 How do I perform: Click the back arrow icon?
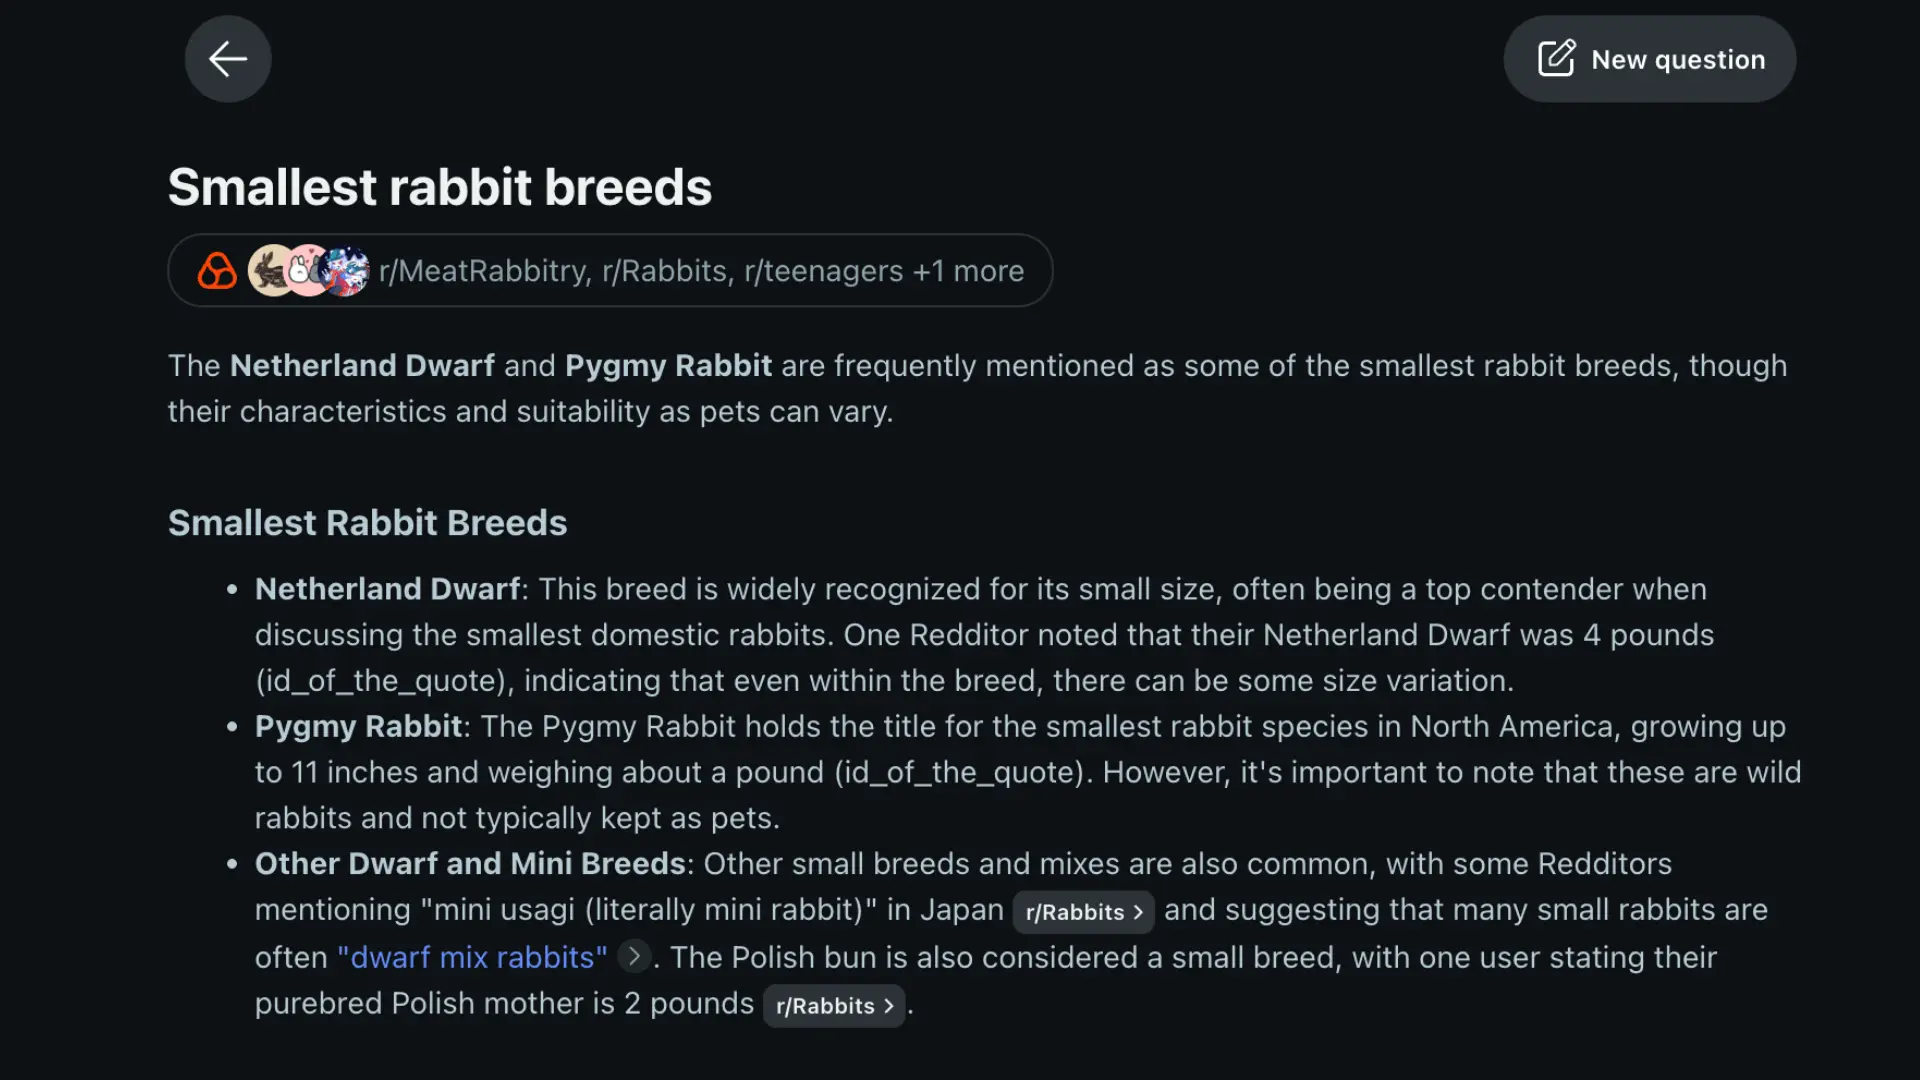coord(227,58)
